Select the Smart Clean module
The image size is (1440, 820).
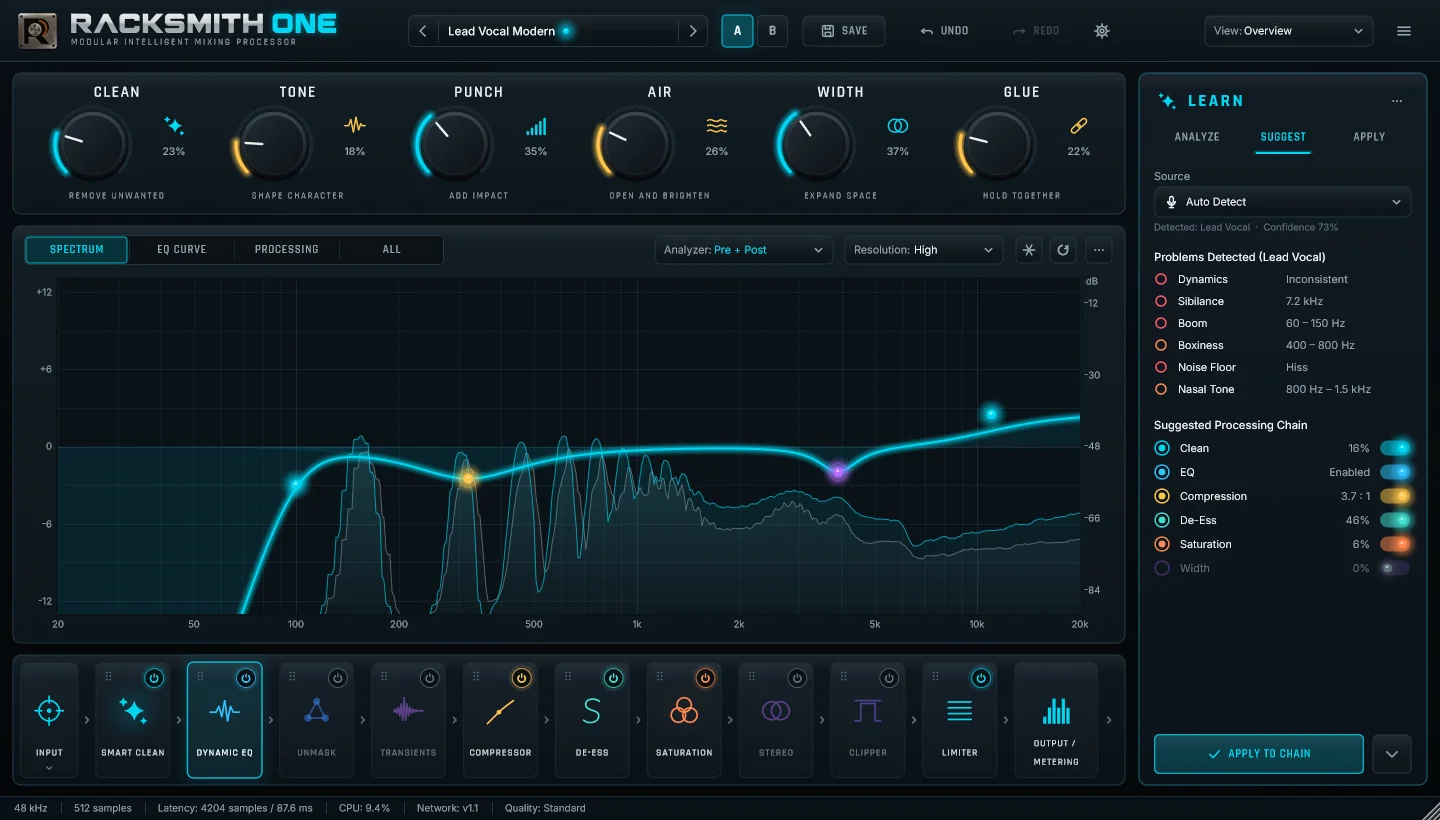(133, 720)
